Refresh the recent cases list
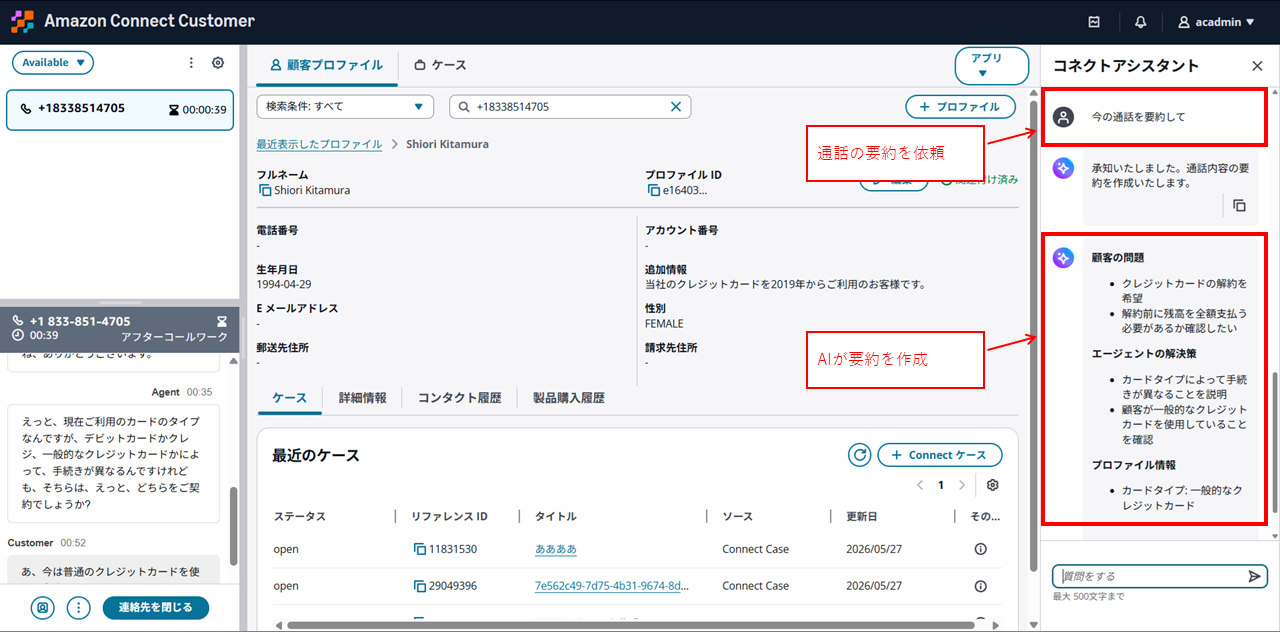This screenshot has width=1280, height=633. point(859,455)
